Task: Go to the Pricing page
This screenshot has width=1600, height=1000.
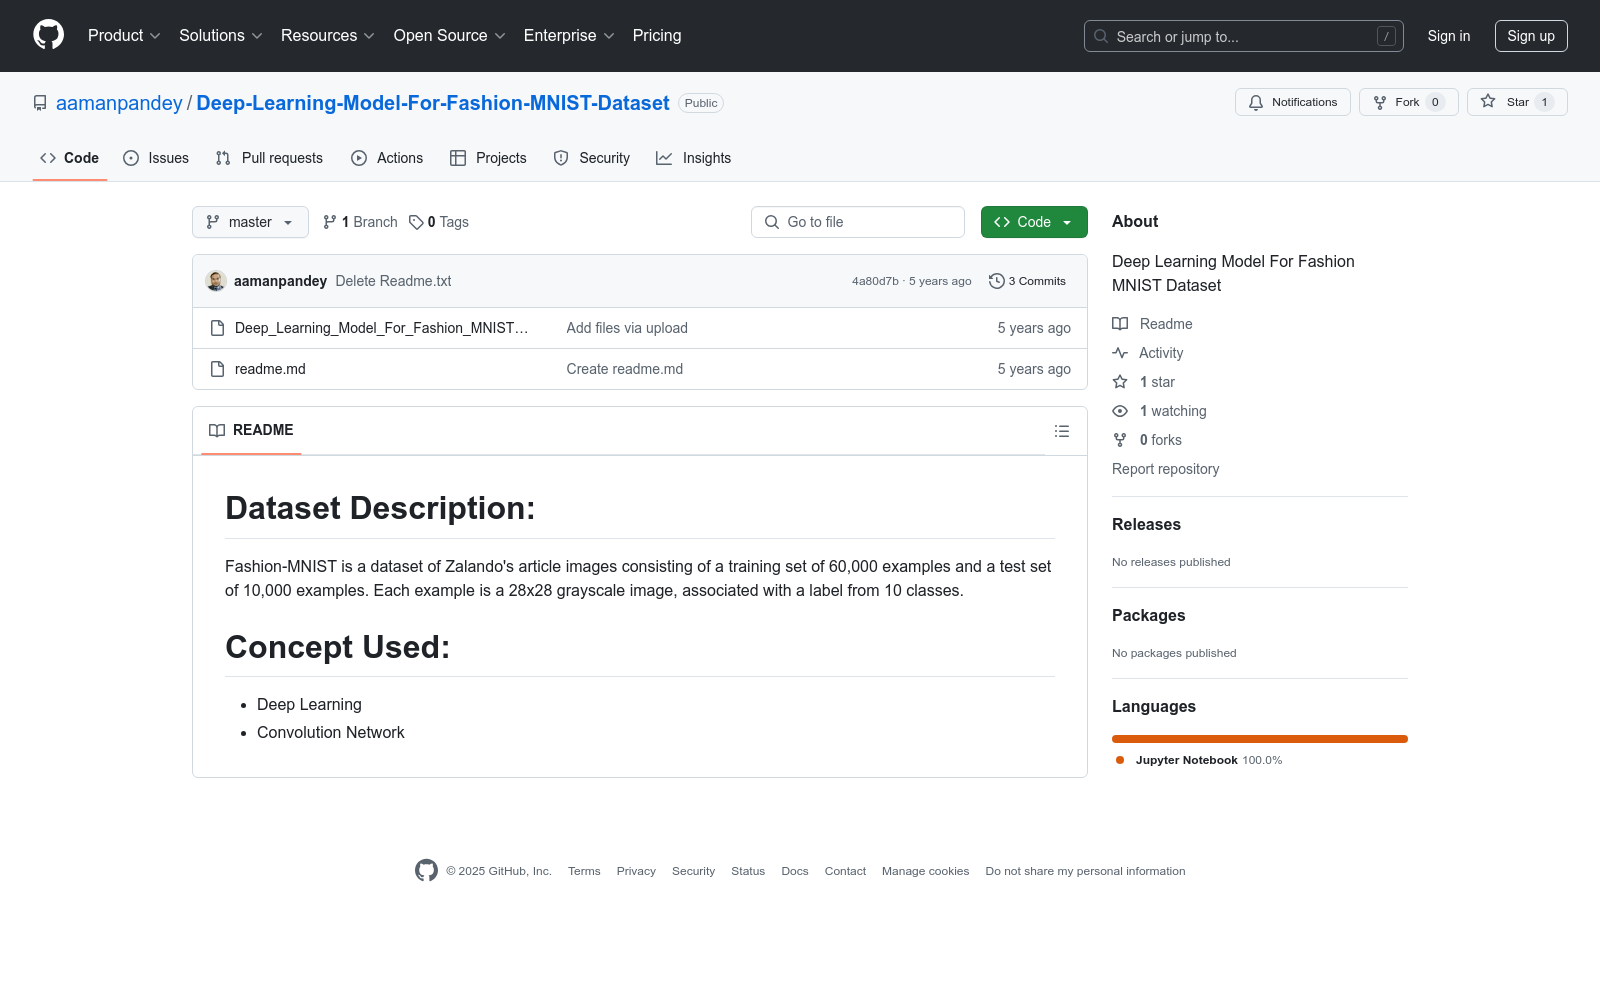Action: click(657, 36)
